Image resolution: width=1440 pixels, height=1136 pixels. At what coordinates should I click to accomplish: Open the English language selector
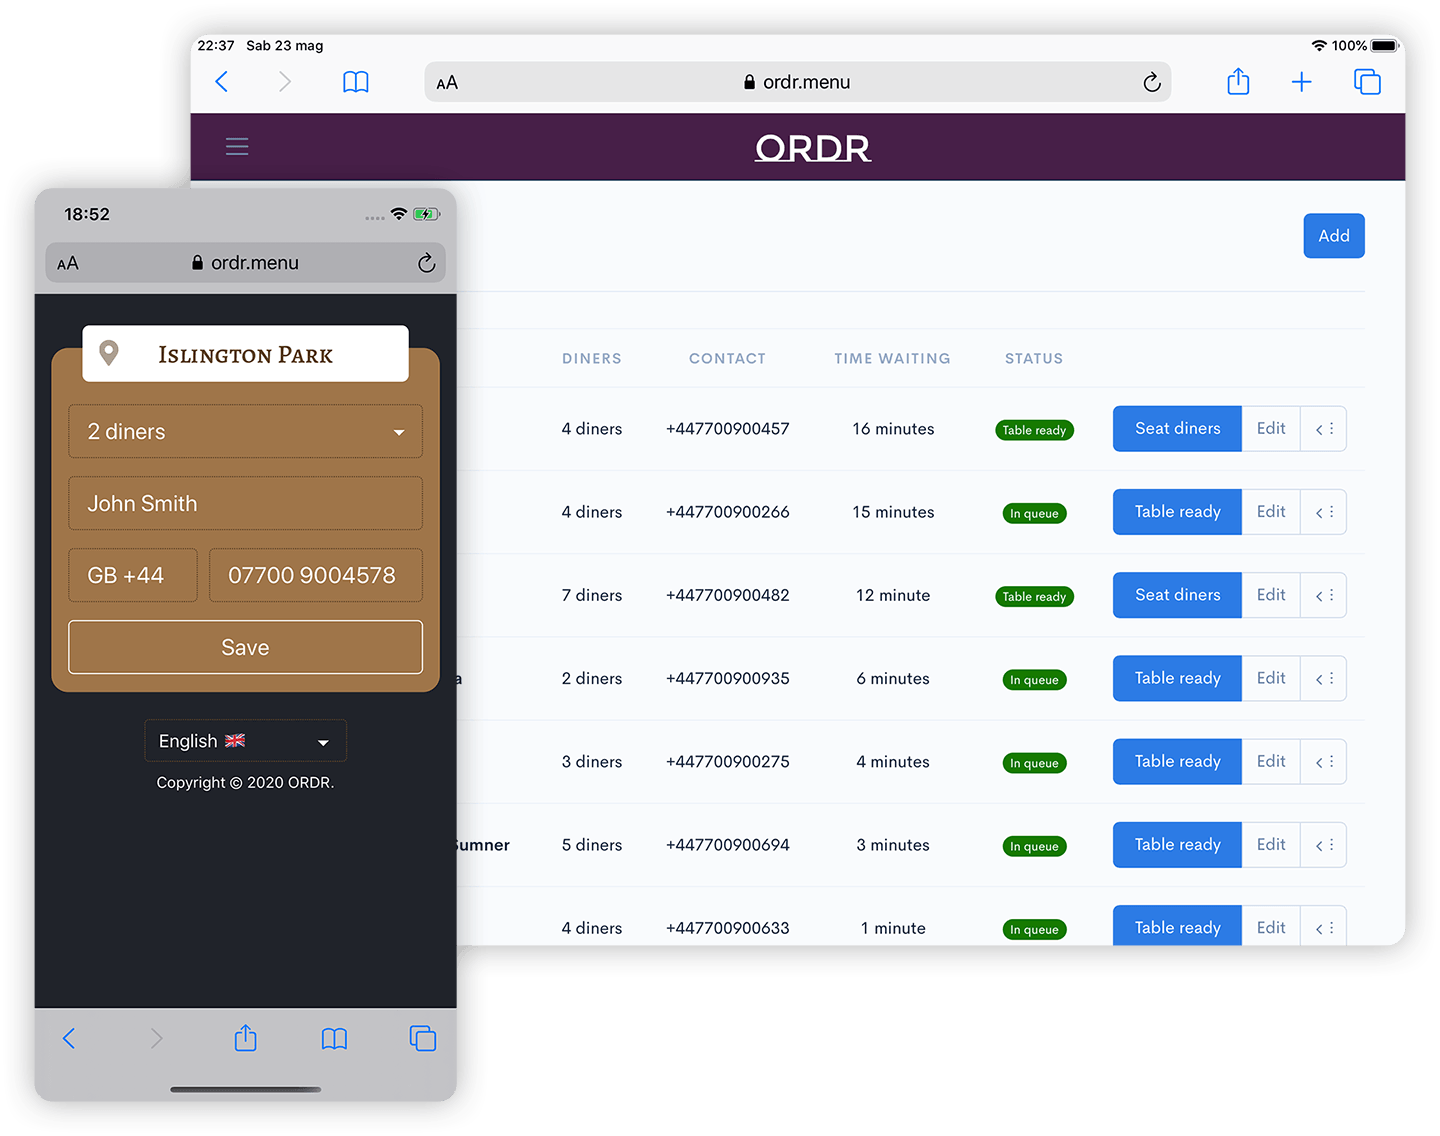(245, 741)
